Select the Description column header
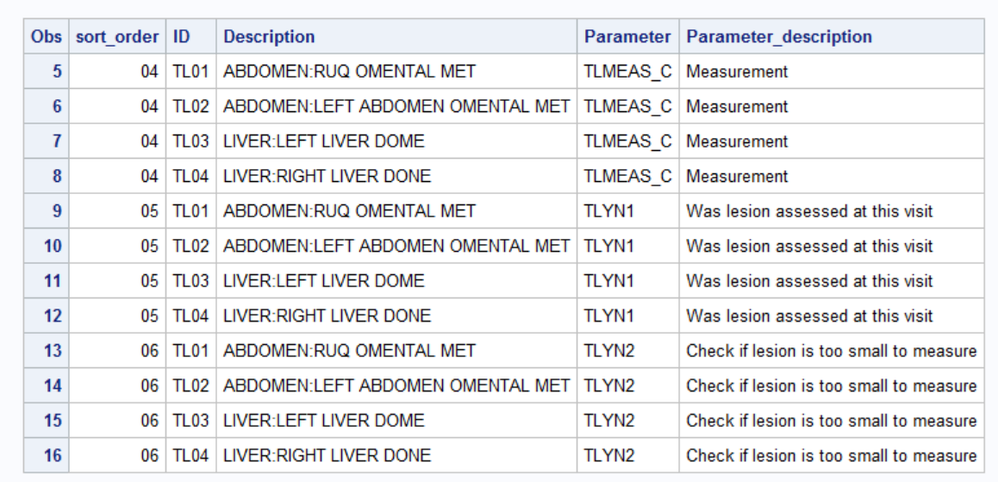 (x=269, y=37)
